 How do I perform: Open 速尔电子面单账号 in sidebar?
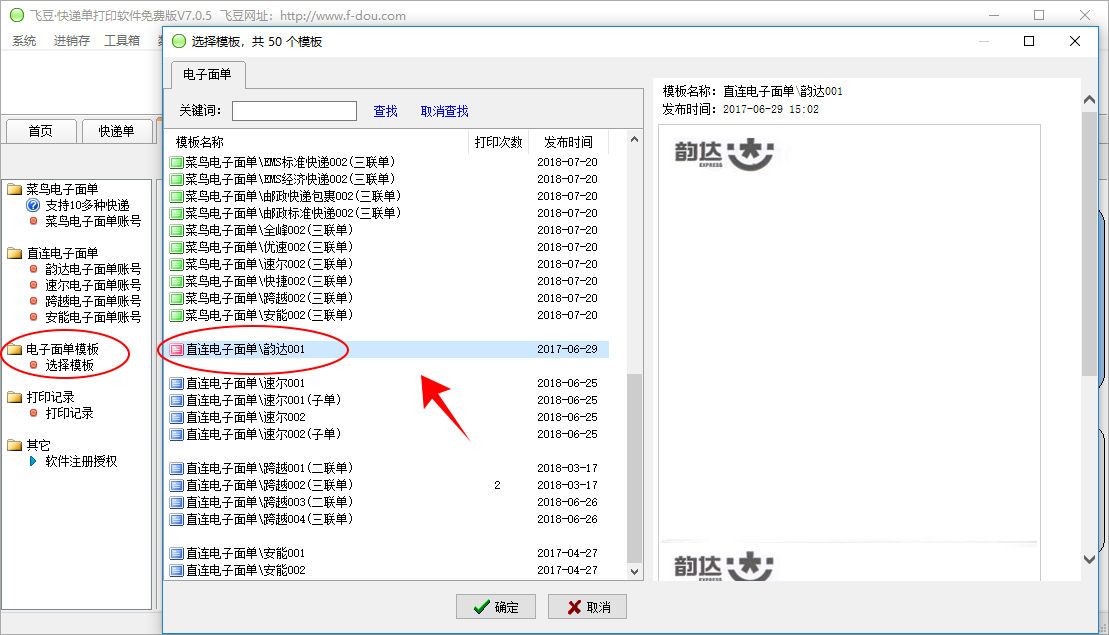(x=93, y=285)
